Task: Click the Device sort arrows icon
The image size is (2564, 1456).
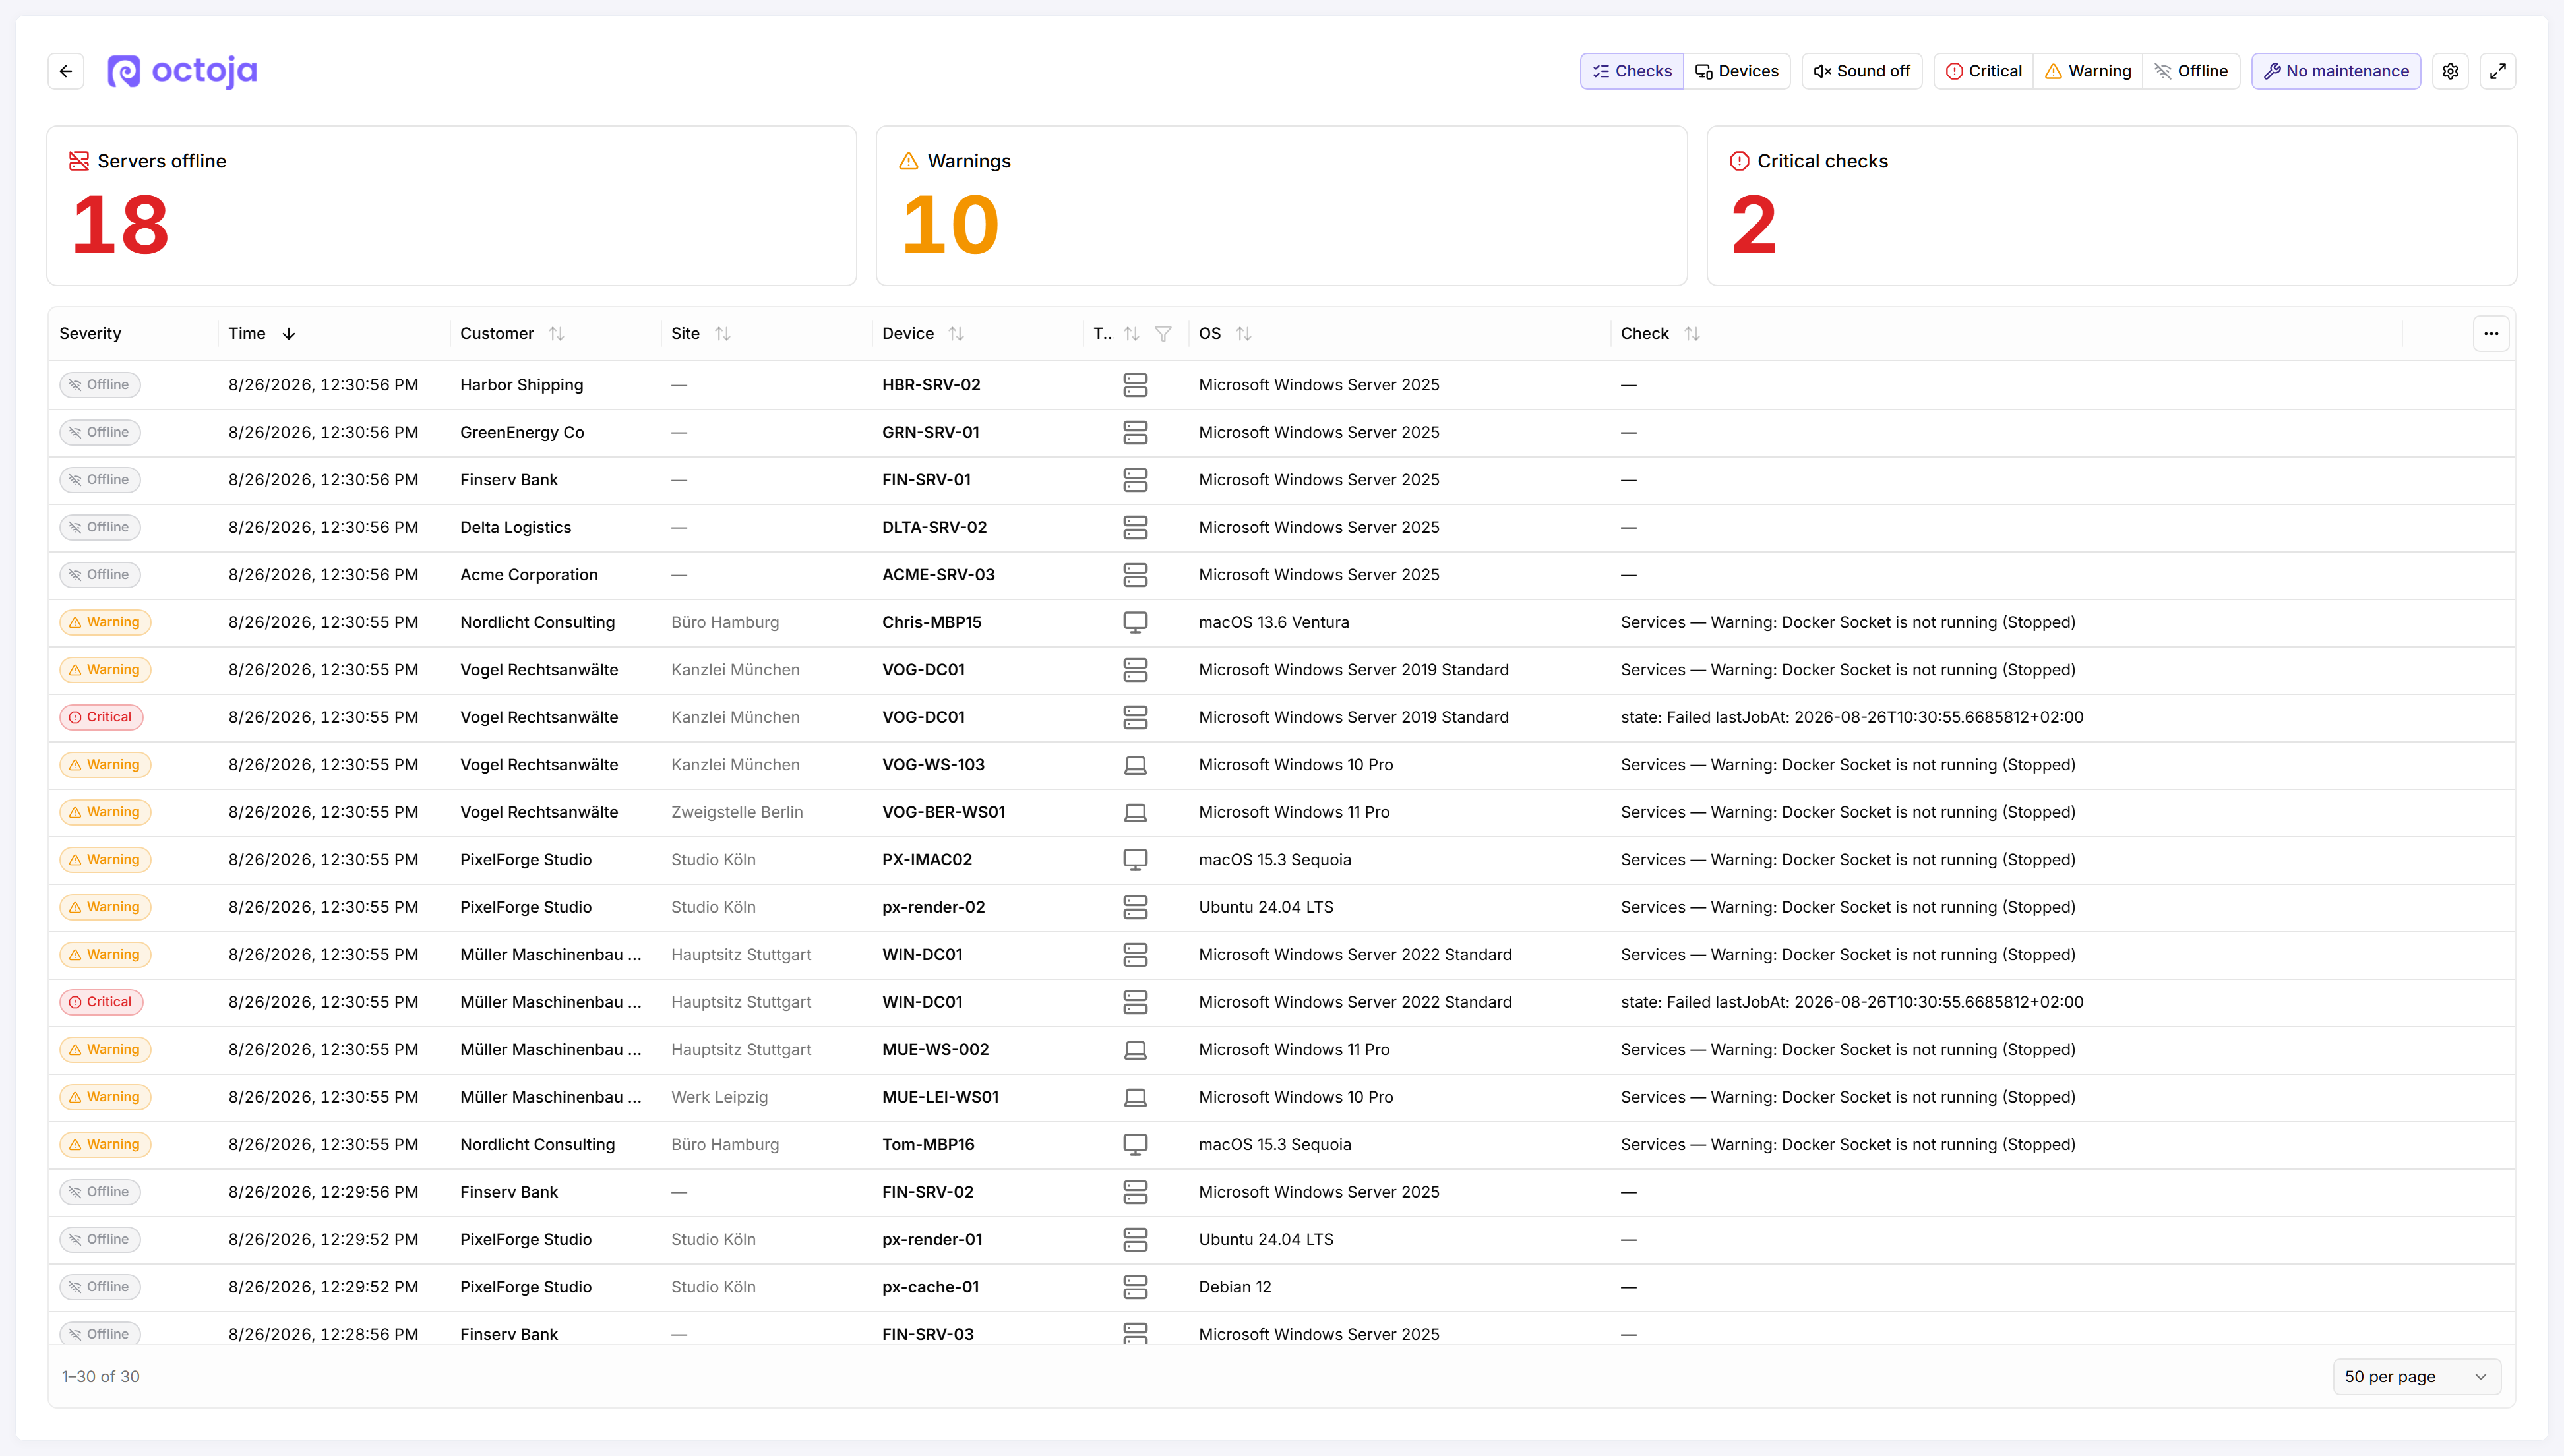Action: pyautogui.click(x=957, y=334)
